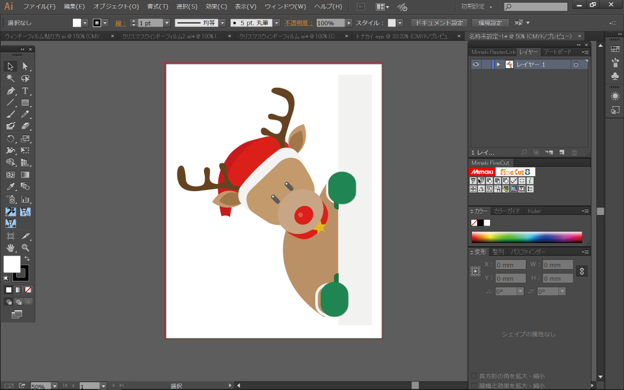Select the Mesh tool
The width and height of the screenshot is (624, 390).
tap(10, 175)
